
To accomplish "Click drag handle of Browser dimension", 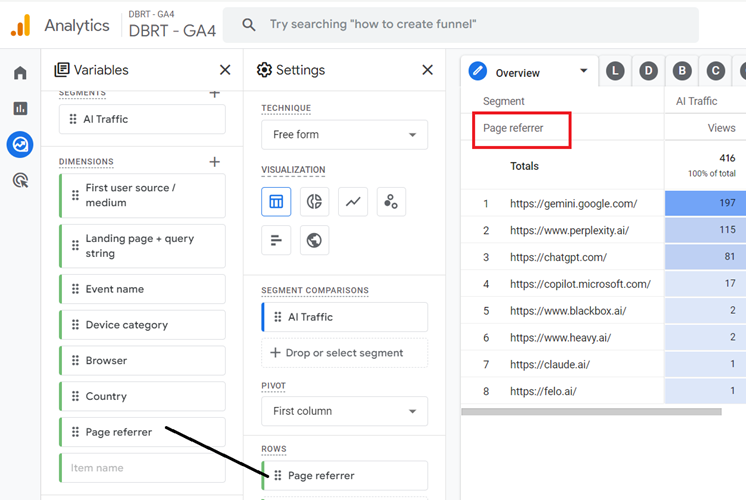I will pyautogui.click(x=75, y=361).
